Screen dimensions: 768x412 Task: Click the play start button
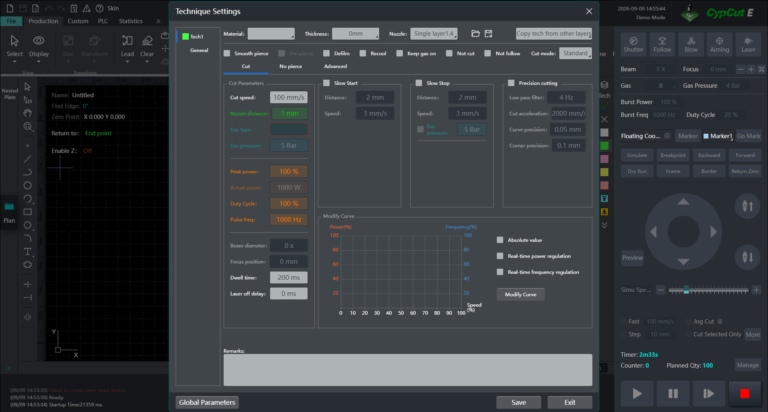tap(637, 393)
